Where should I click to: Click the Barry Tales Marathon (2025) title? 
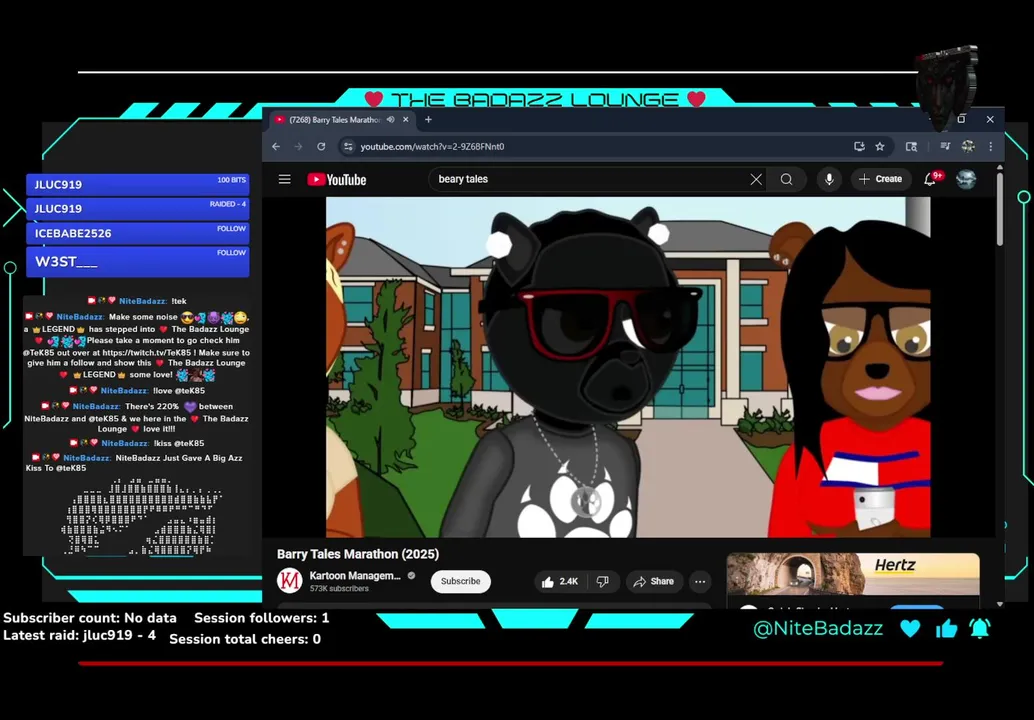click(x=358, y=555)
